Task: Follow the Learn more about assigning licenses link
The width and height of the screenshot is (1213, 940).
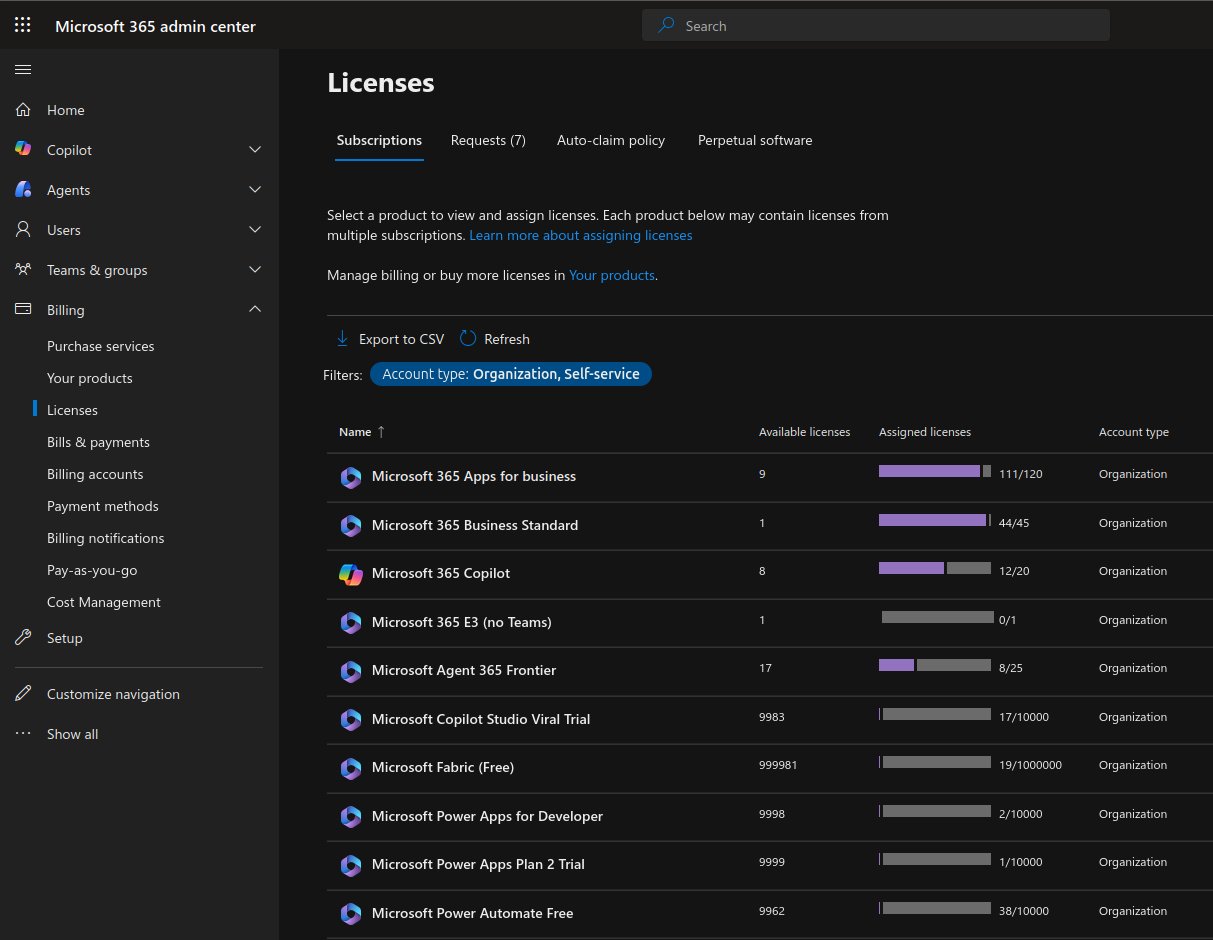Action: coord(581,235)
